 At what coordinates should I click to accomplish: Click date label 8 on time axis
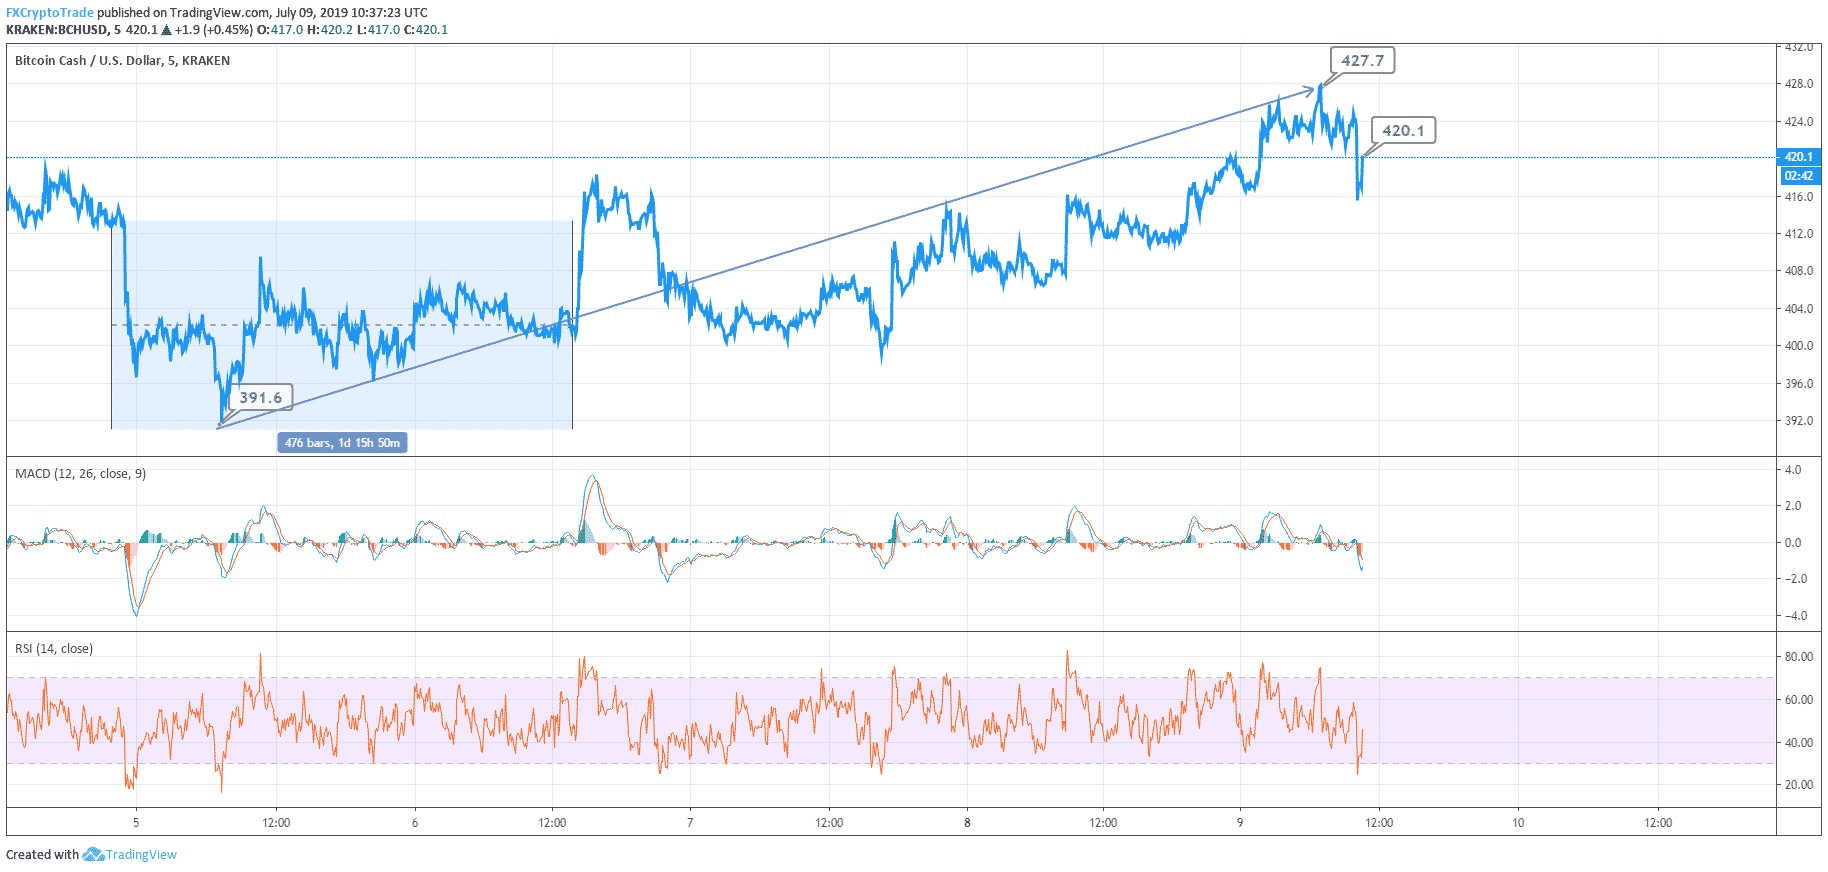click(967, 823)
